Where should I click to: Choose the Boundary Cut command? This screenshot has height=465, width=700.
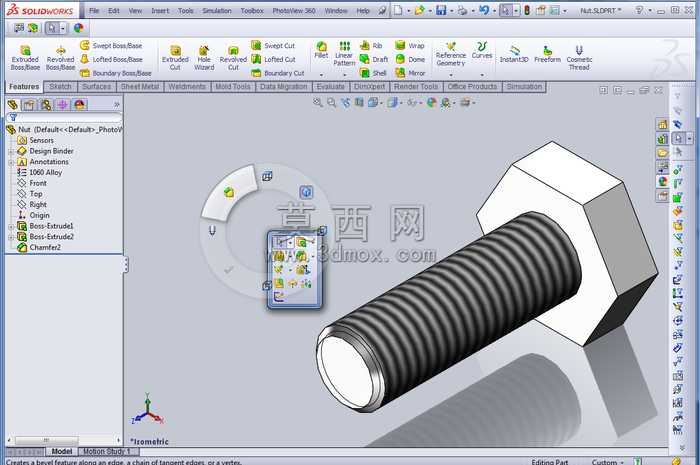(277, 73)
